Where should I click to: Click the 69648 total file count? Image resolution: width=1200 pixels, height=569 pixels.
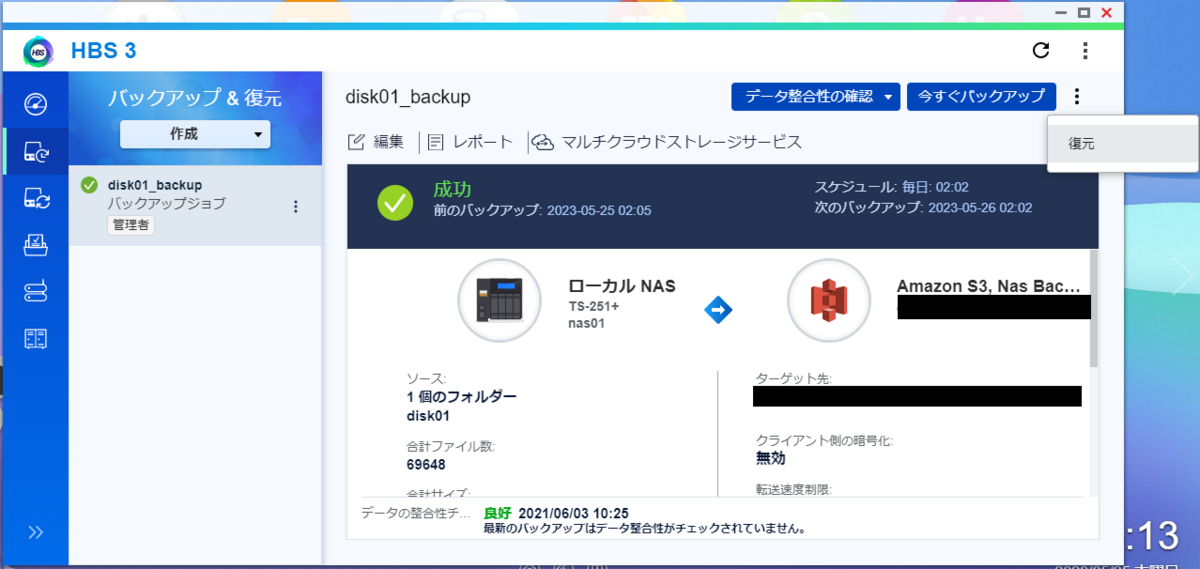(x=426, y=464)
